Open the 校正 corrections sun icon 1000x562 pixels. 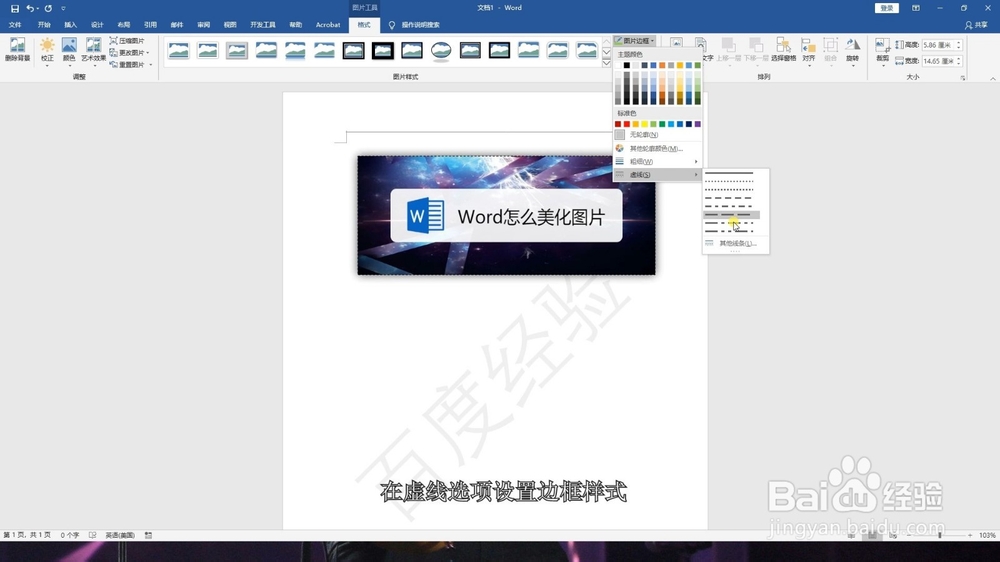pyautogui.click(x=47, y=51)
